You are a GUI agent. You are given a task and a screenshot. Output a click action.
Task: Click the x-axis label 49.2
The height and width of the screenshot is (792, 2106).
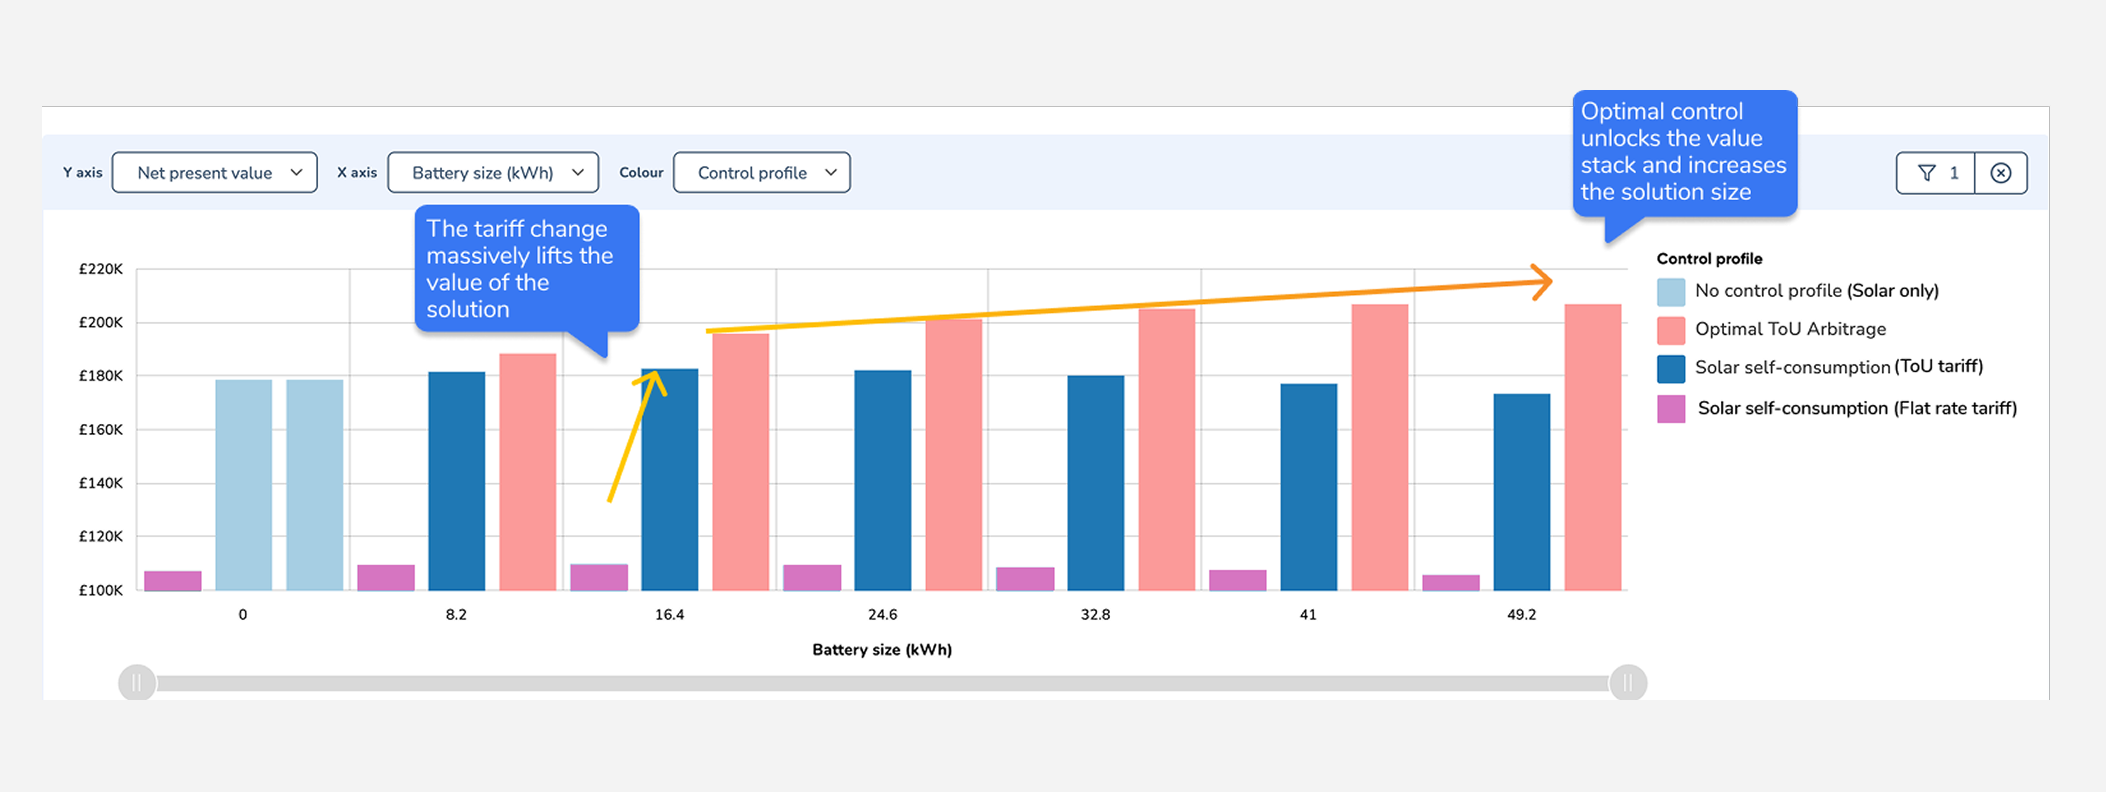point(1521,615)
